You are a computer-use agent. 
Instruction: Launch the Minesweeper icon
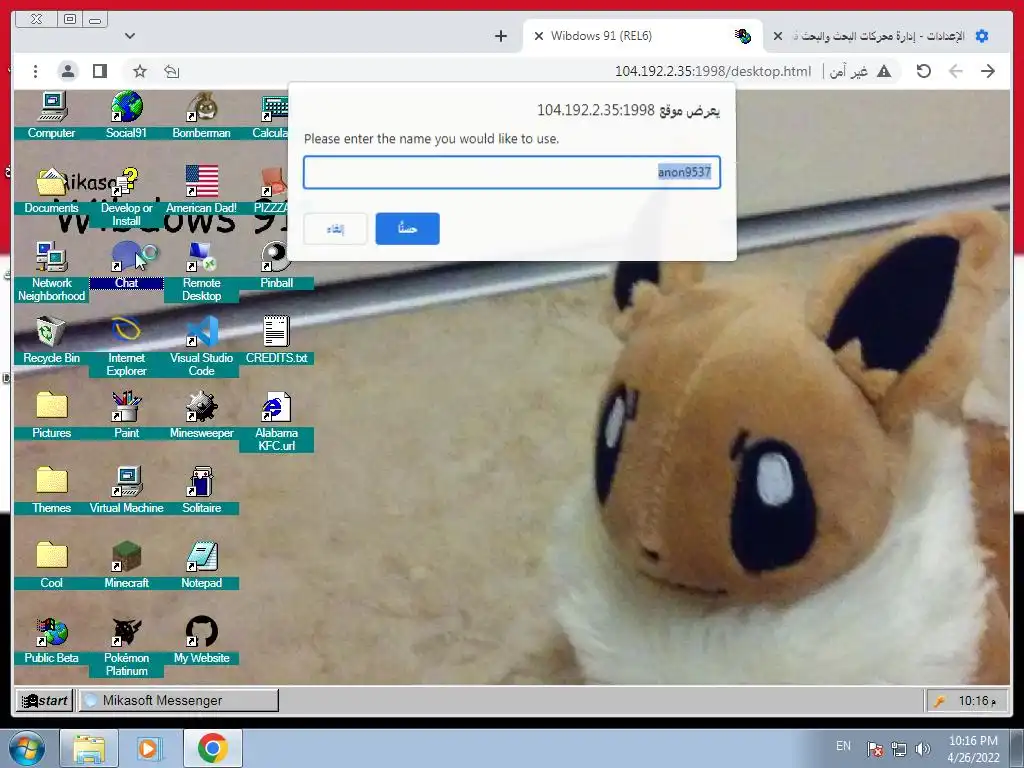201,415
